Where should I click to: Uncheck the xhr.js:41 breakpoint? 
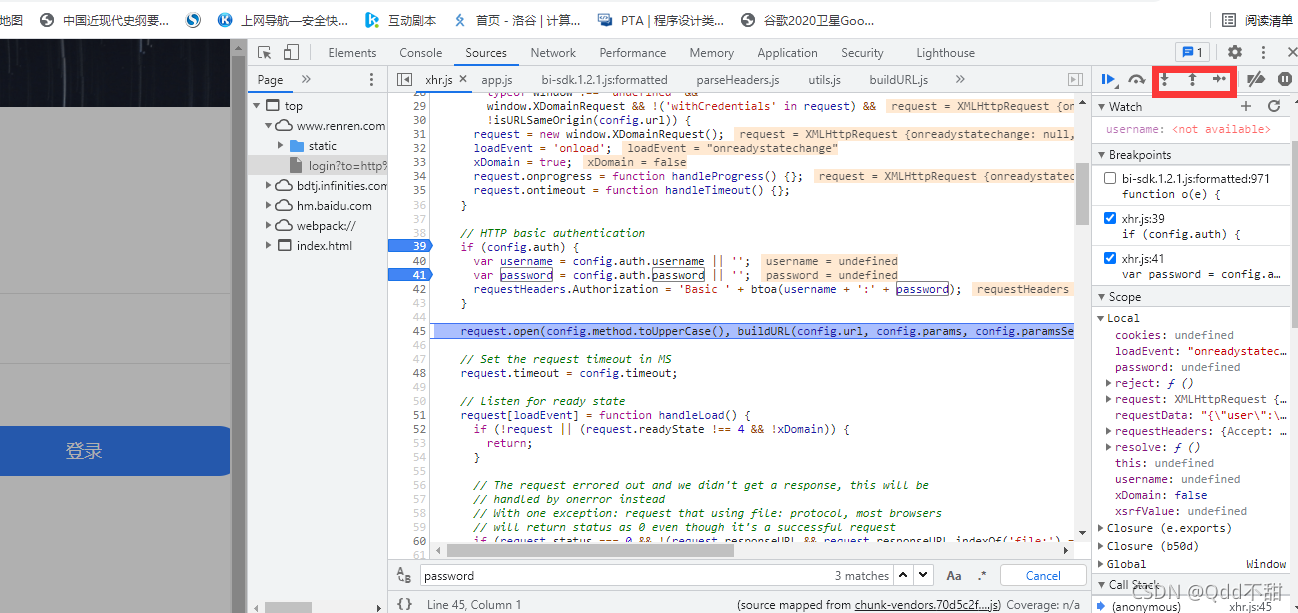click(1110, 258)
